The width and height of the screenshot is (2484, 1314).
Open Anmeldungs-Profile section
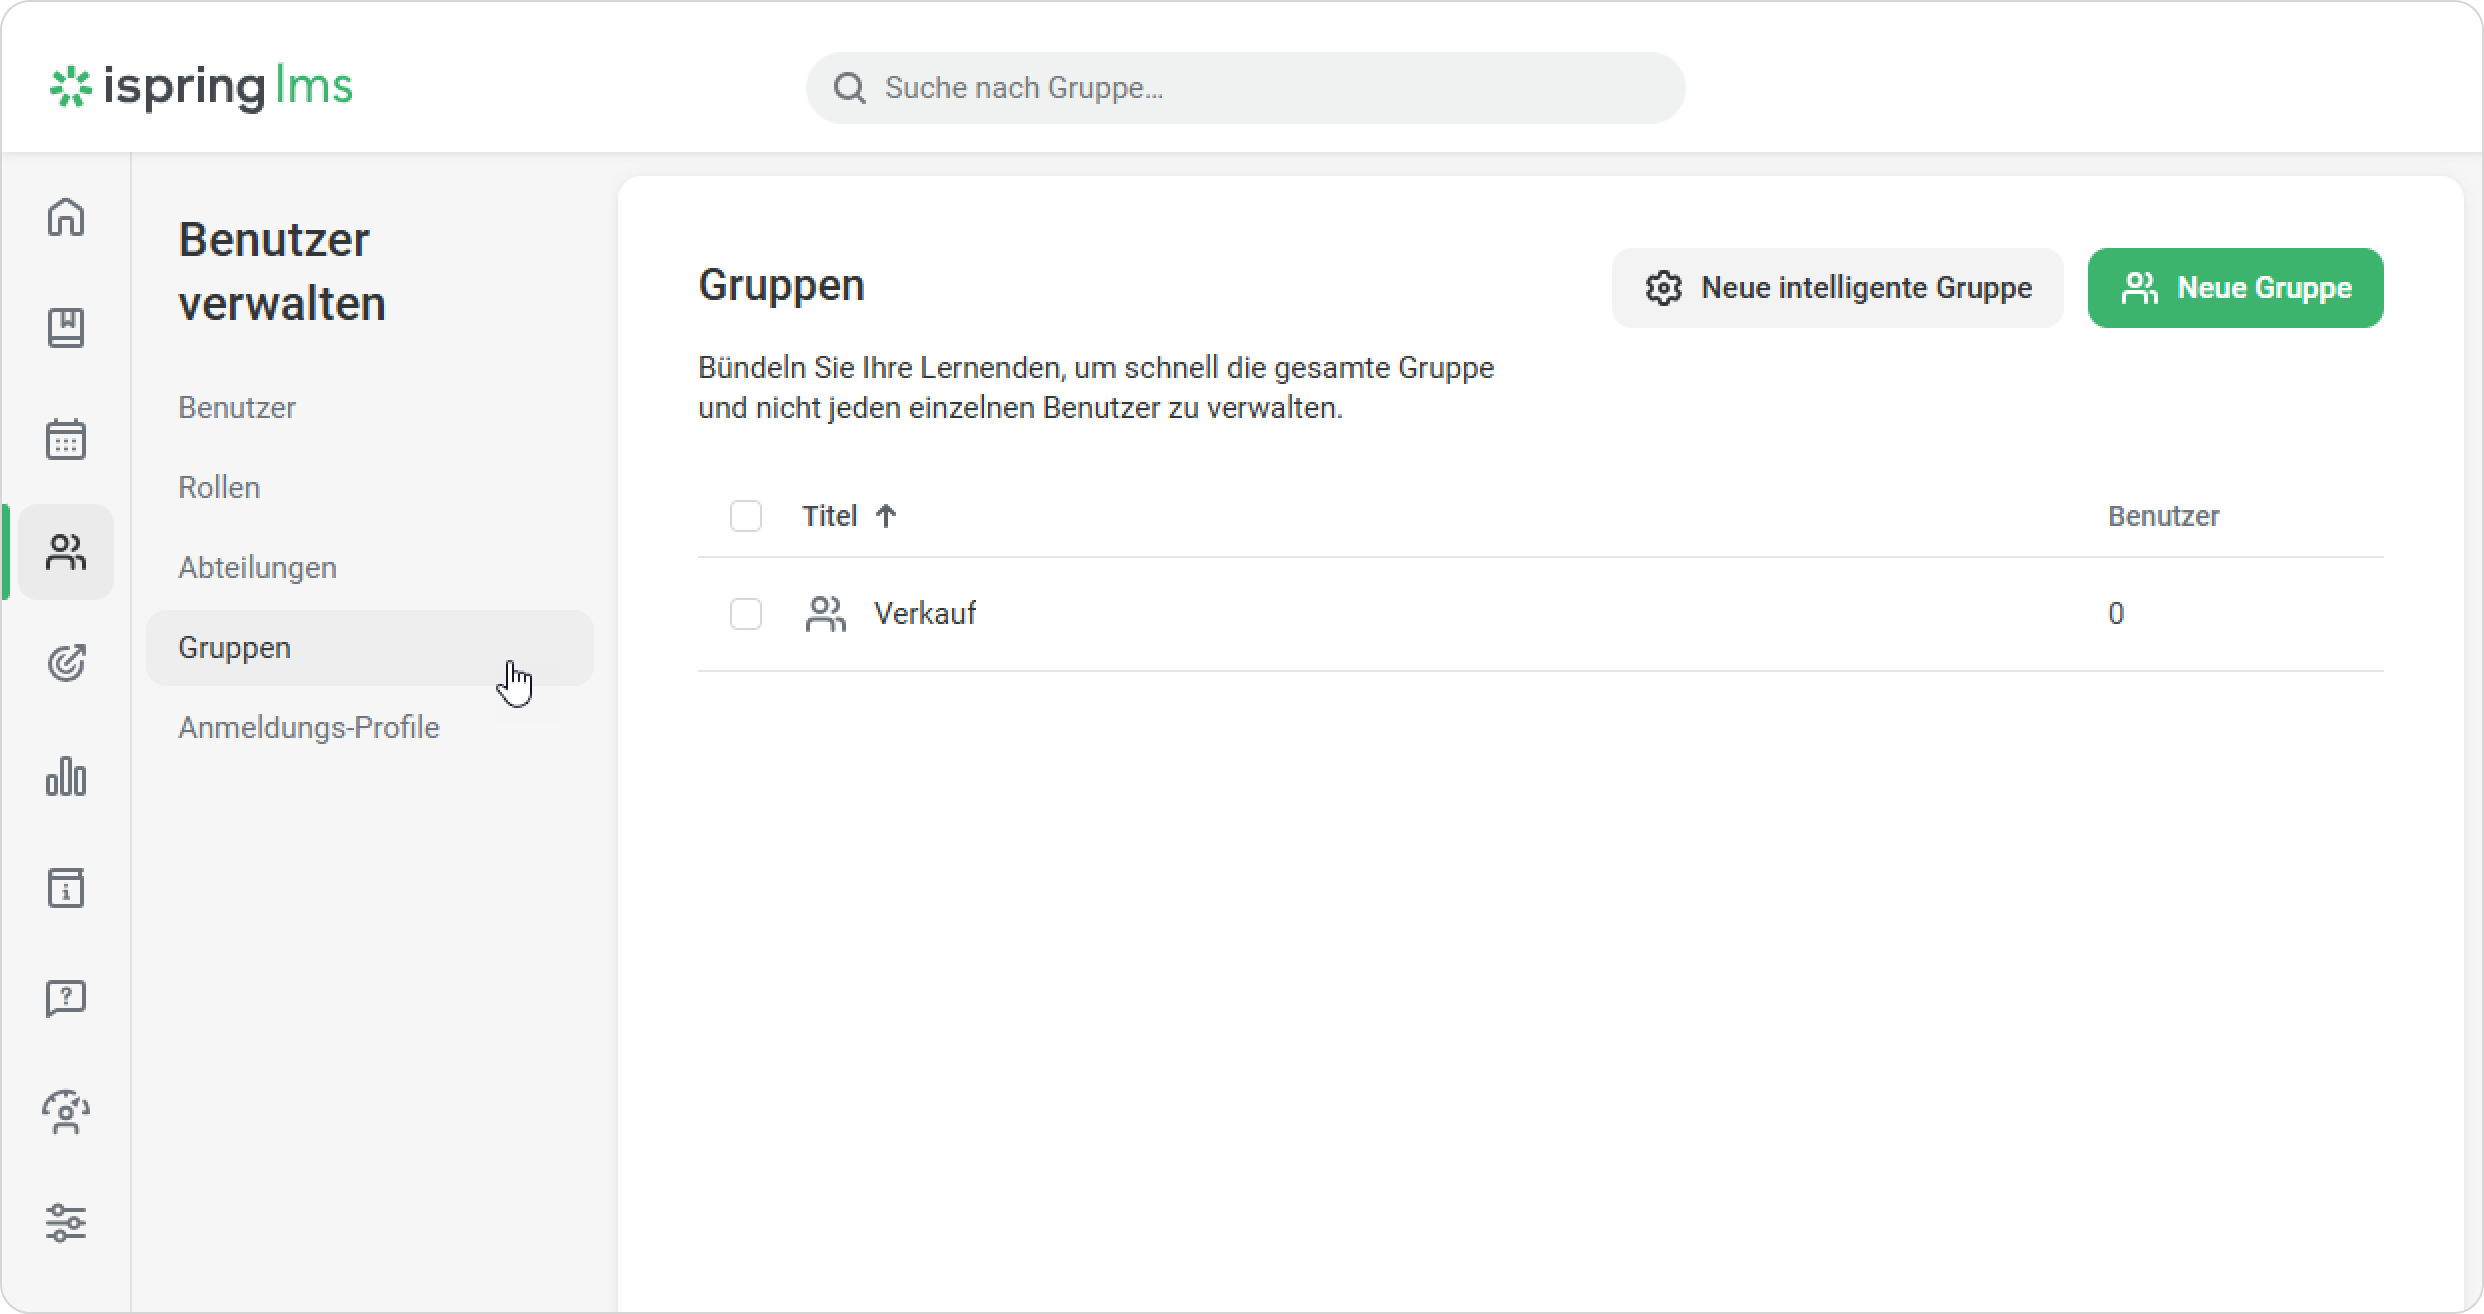coord(308,728)
